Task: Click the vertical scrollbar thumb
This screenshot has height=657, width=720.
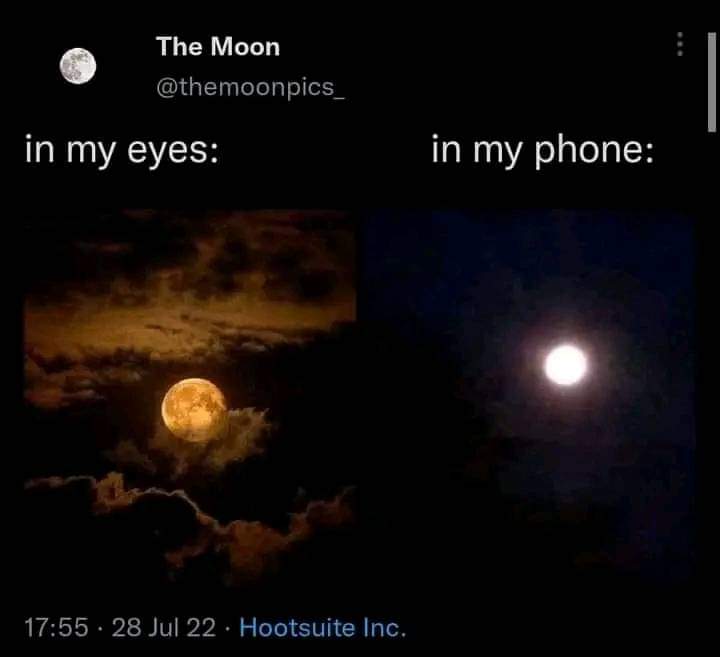Action: 712,83
